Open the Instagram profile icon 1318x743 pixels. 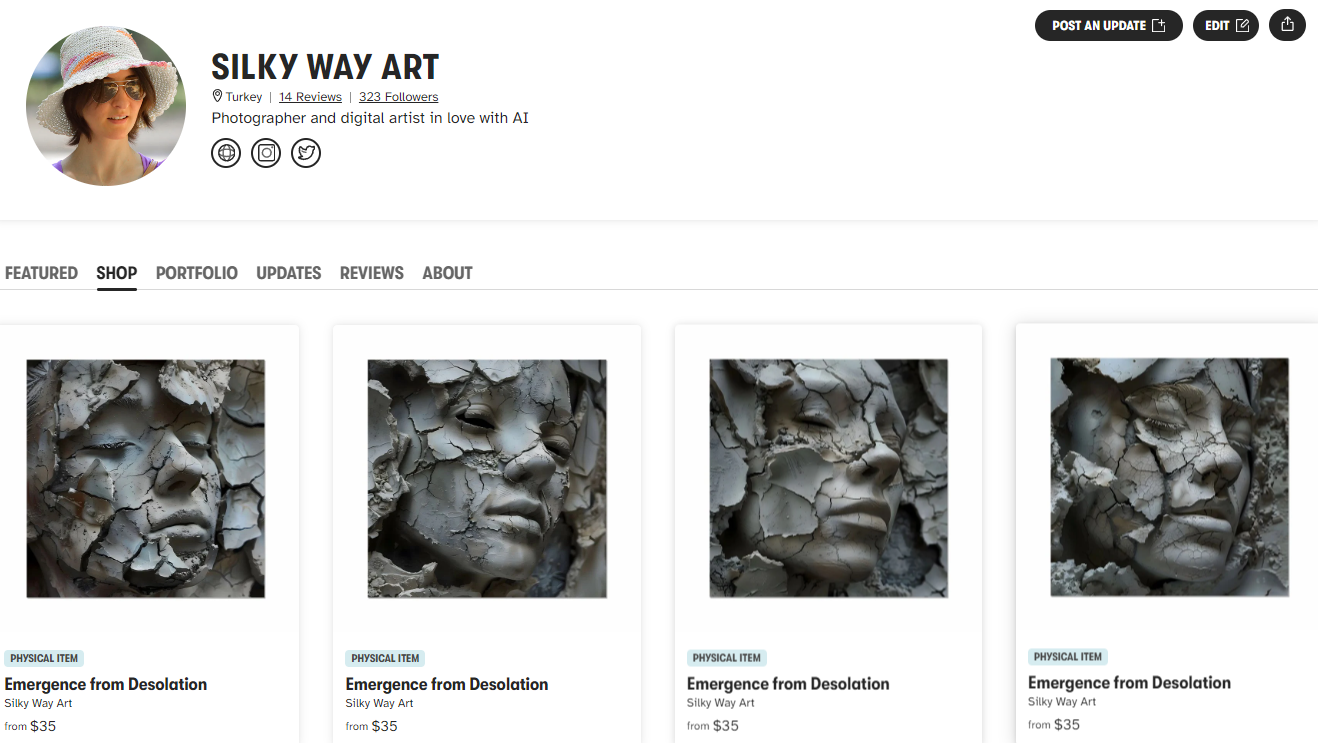point(266,153)
